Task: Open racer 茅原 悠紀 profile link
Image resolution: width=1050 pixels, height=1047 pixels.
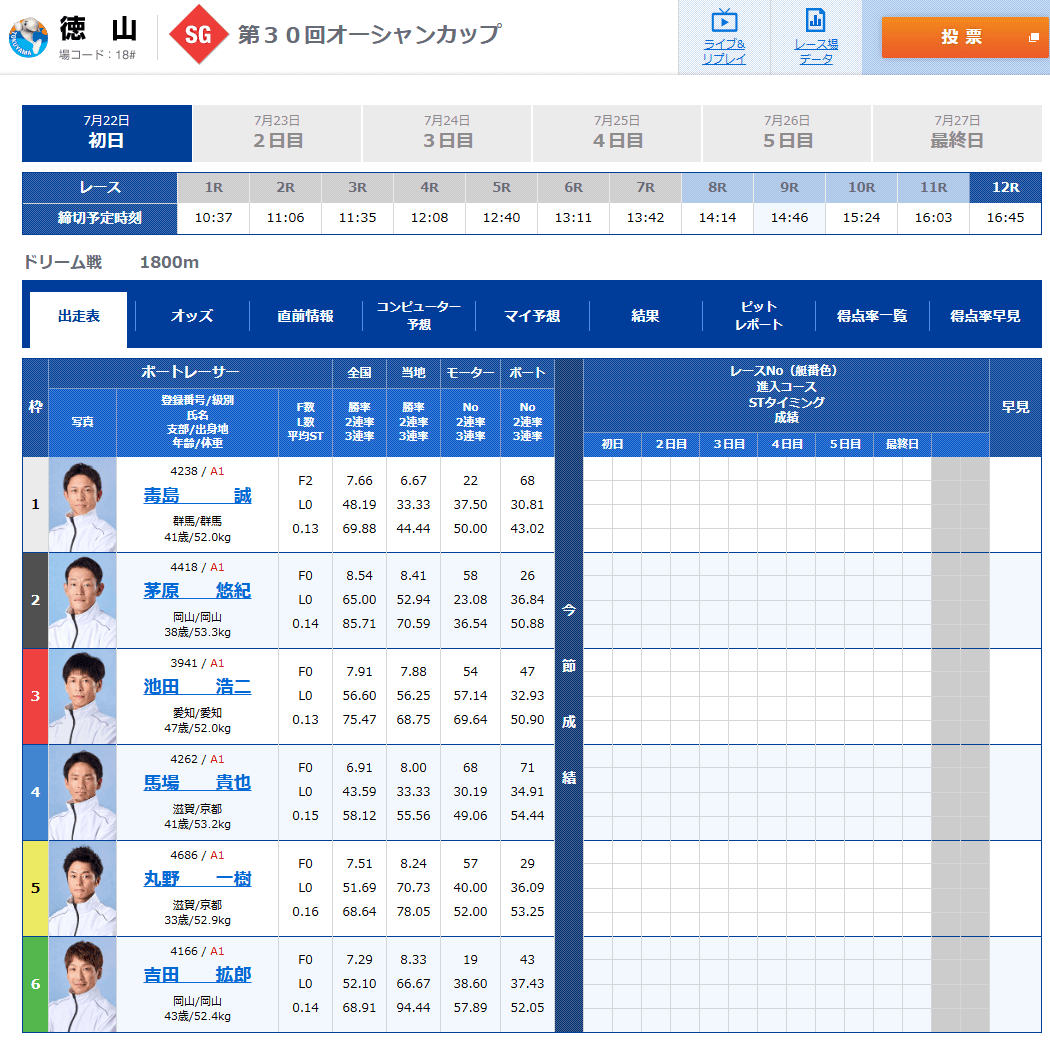Action: [x=197, y=591]
